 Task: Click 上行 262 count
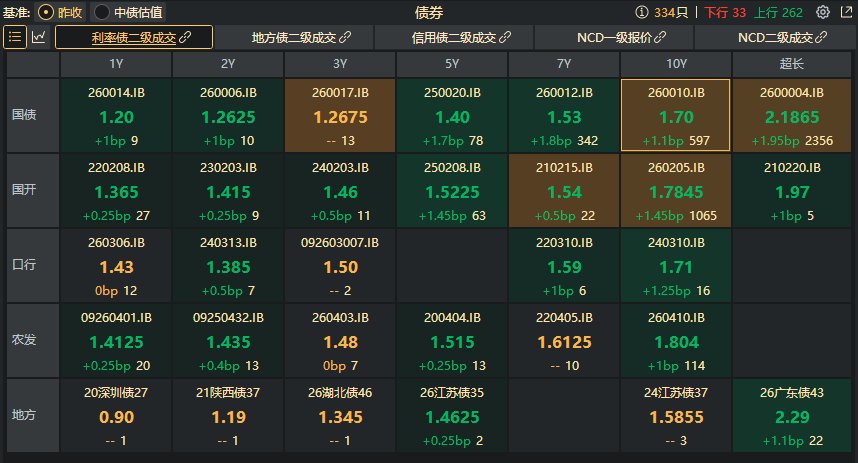(x=778, y=12)
